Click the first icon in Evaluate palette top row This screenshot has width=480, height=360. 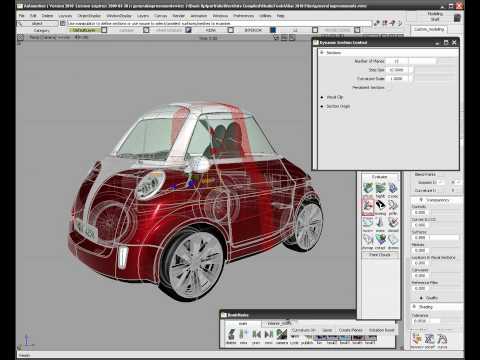click(368, 188)
